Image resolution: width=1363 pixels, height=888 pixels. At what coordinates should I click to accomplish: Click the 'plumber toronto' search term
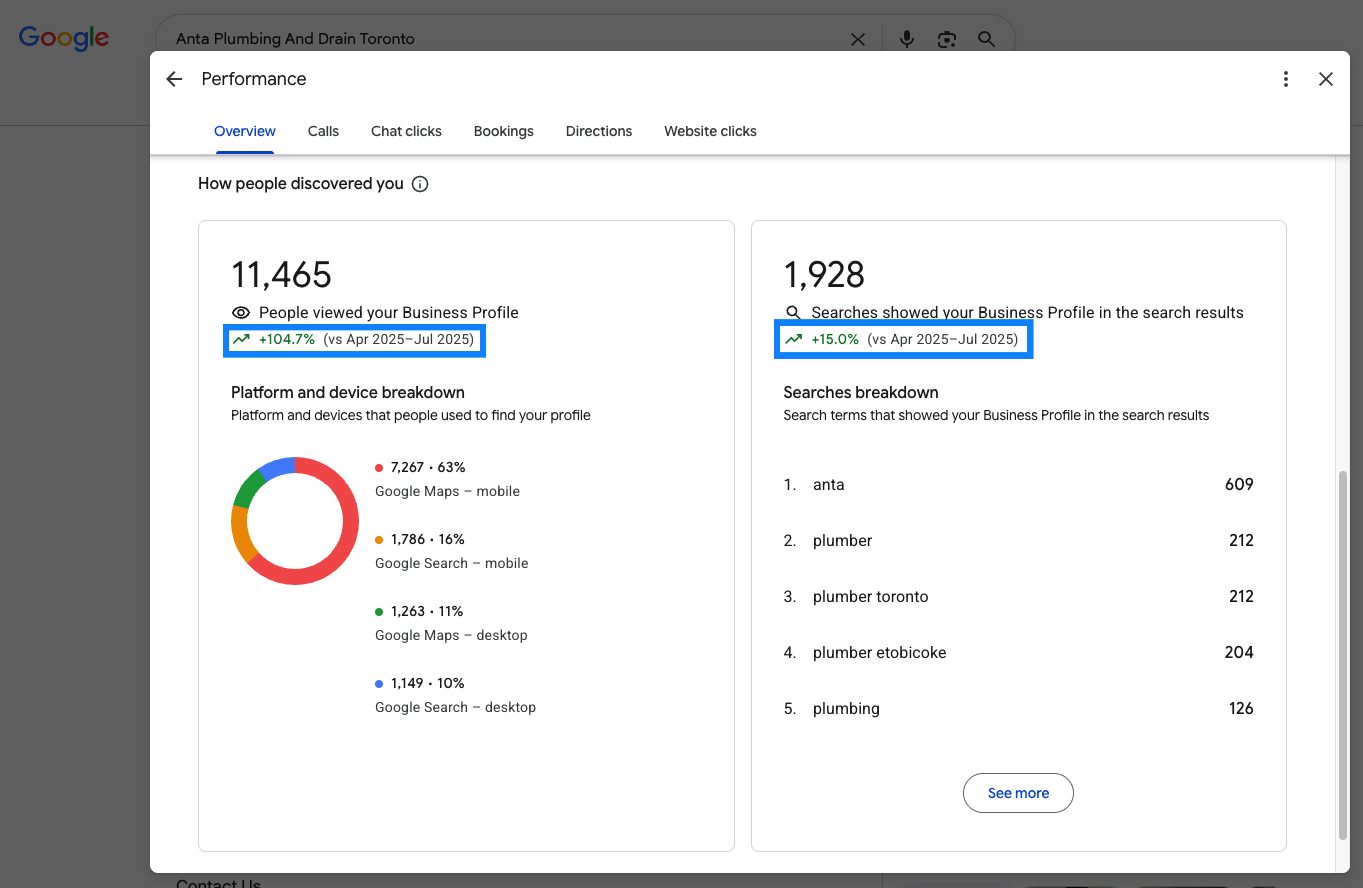pos(870,596)
